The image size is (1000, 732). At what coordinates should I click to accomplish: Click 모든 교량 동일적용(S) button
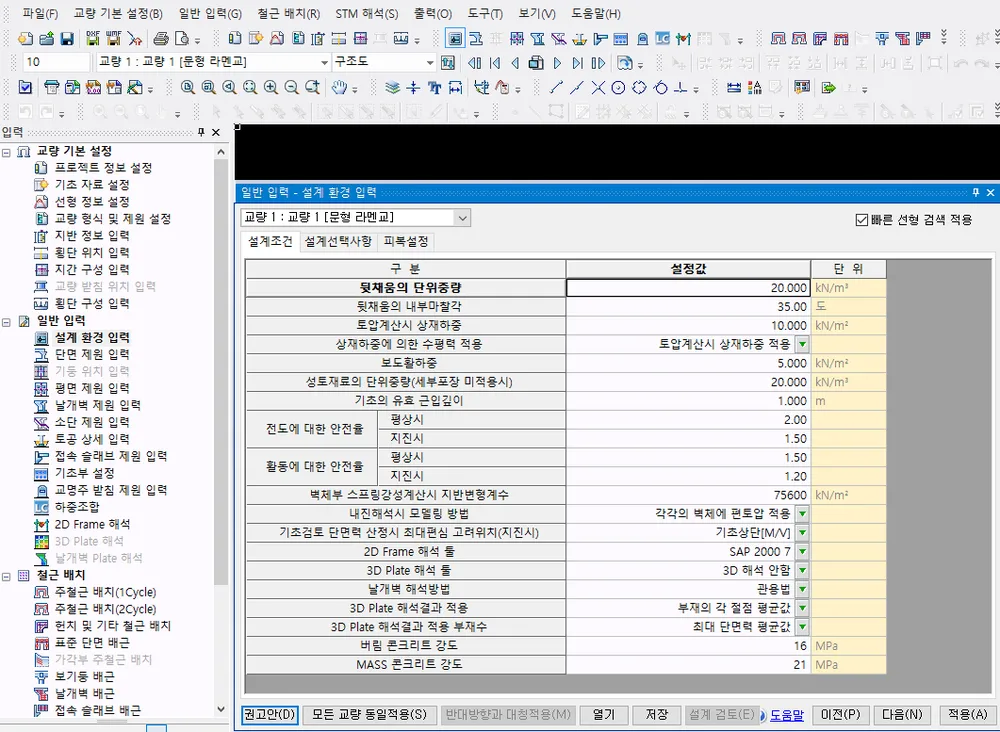point(369,715)
